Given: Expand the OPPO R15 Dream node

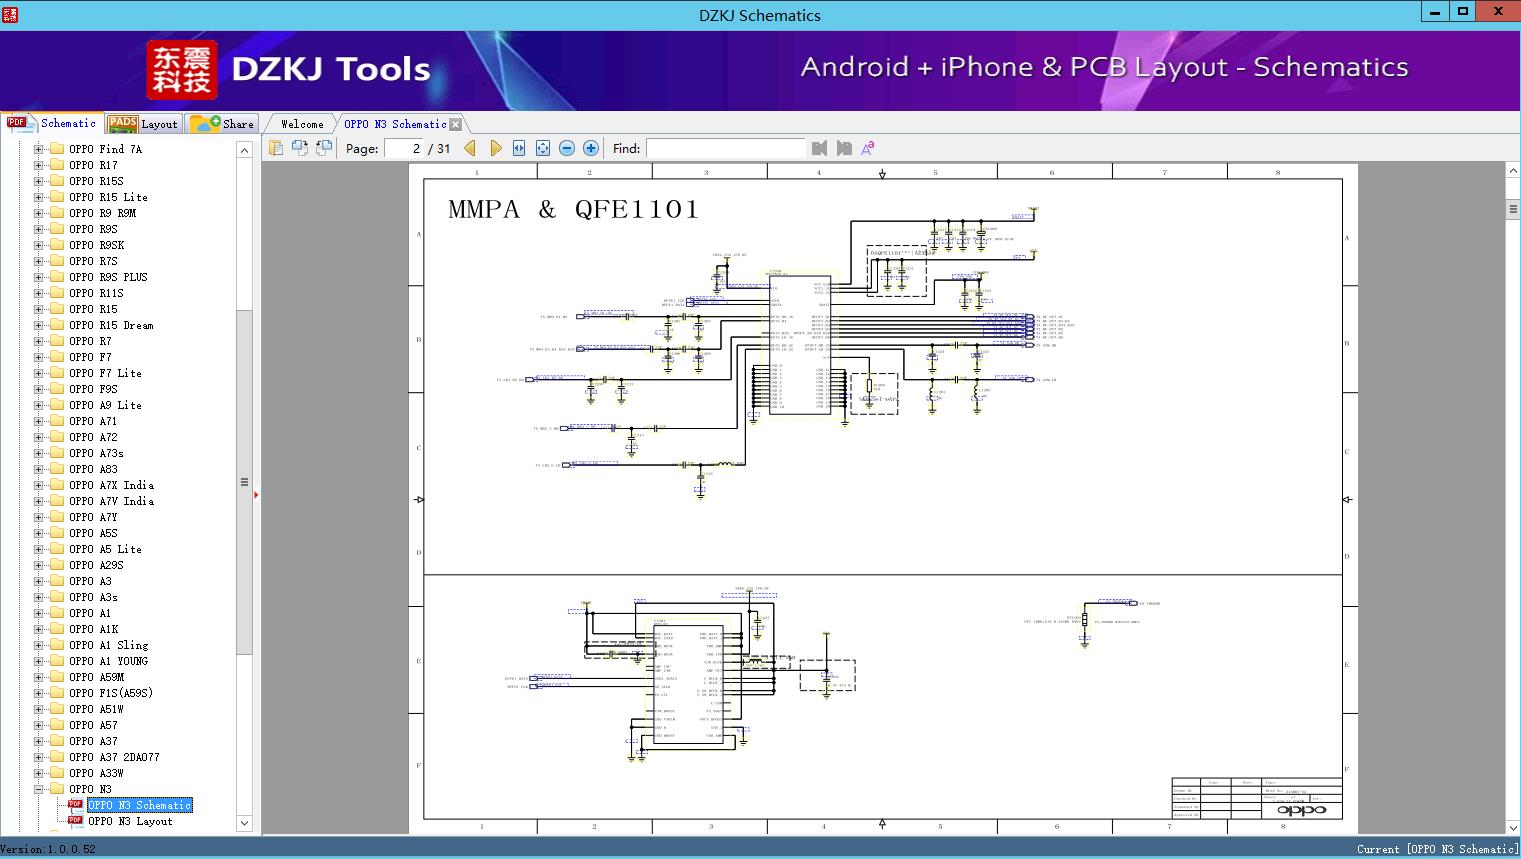Looking at the screenshot, I should click(39, 325).
